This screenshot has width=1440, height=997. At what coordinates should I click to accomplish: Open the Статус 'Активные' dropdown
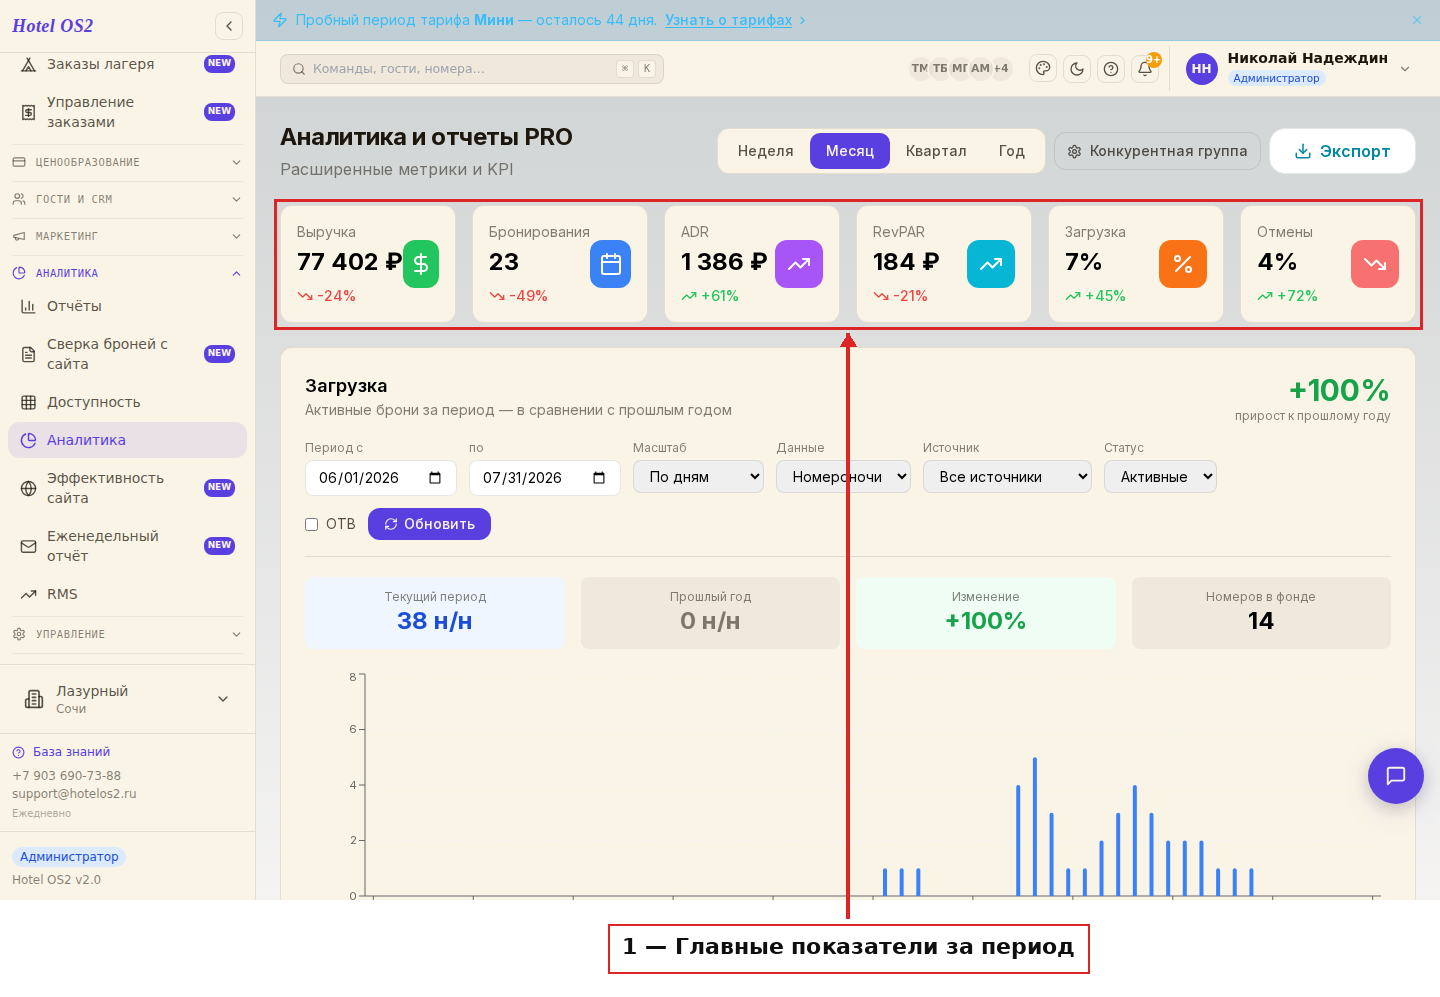coord(1160,477)
